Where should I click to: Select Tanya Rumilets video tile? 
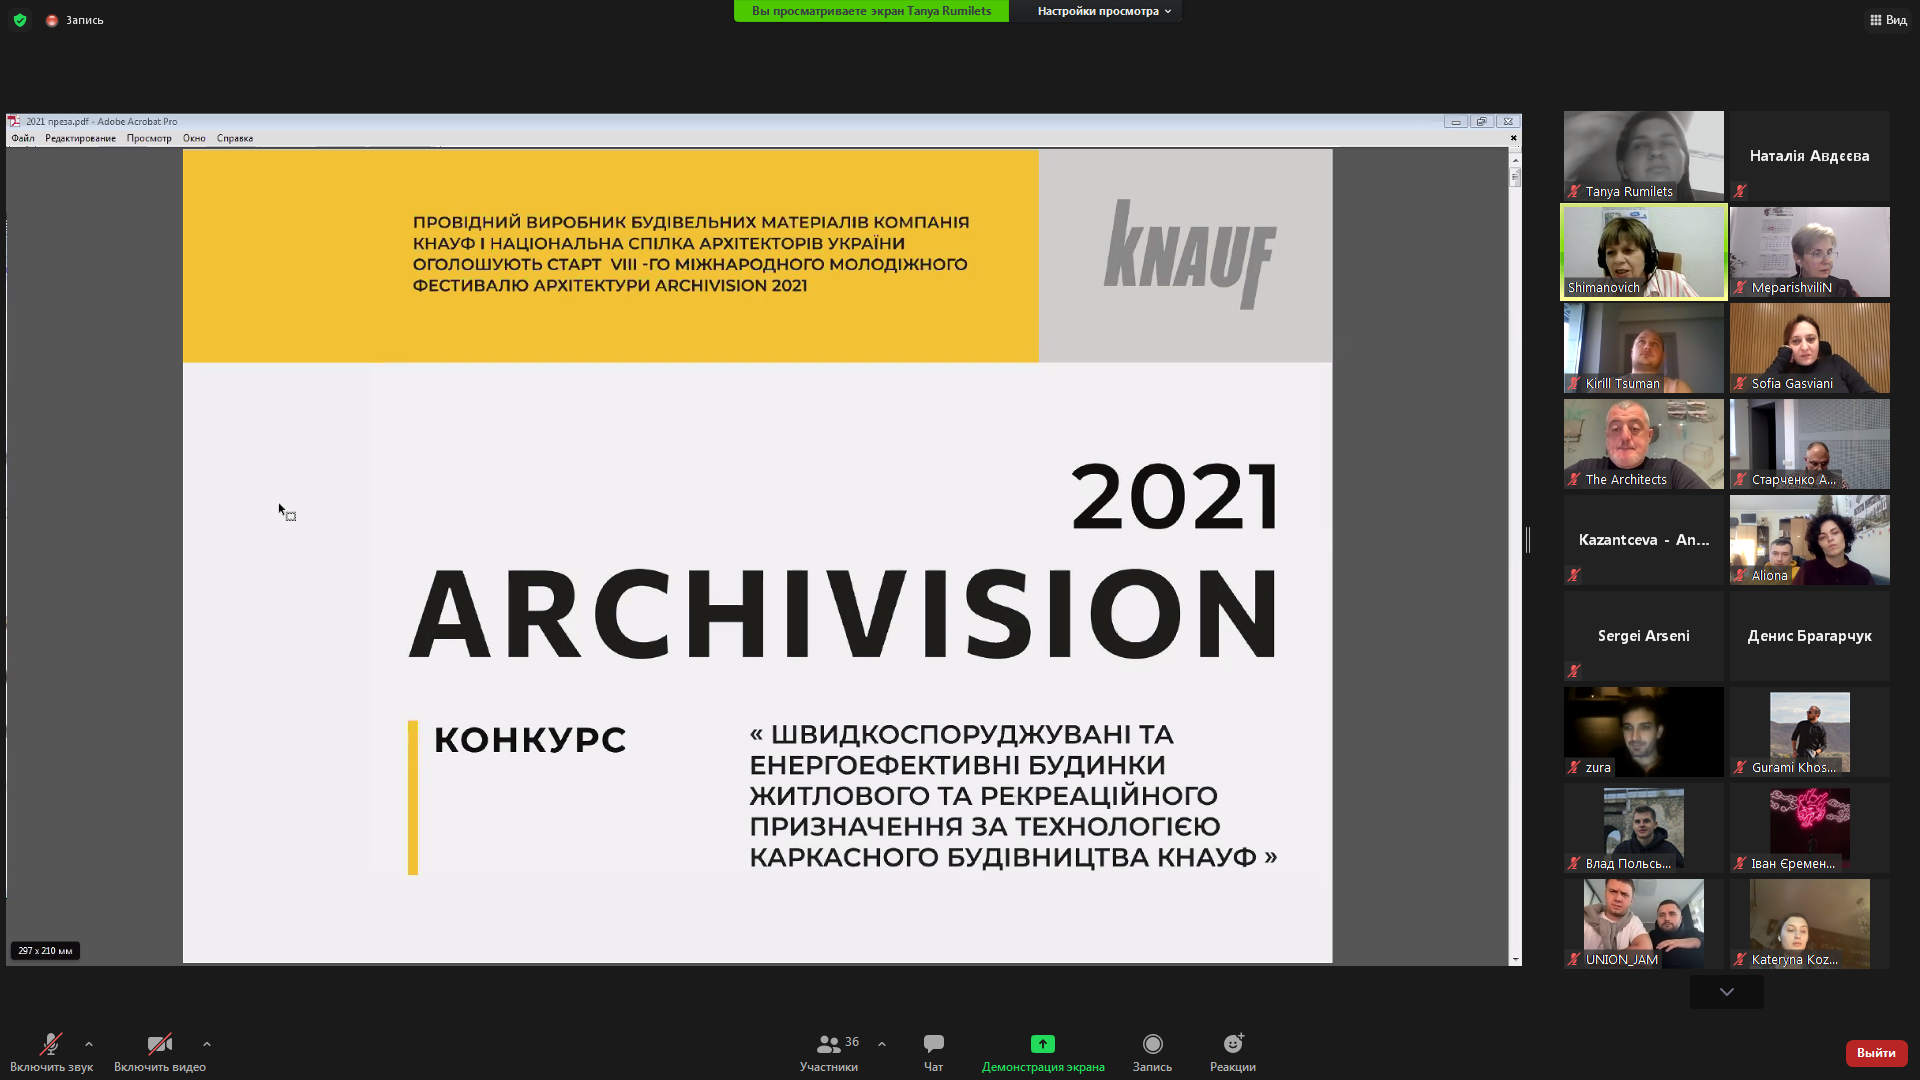coord(1644,156)
